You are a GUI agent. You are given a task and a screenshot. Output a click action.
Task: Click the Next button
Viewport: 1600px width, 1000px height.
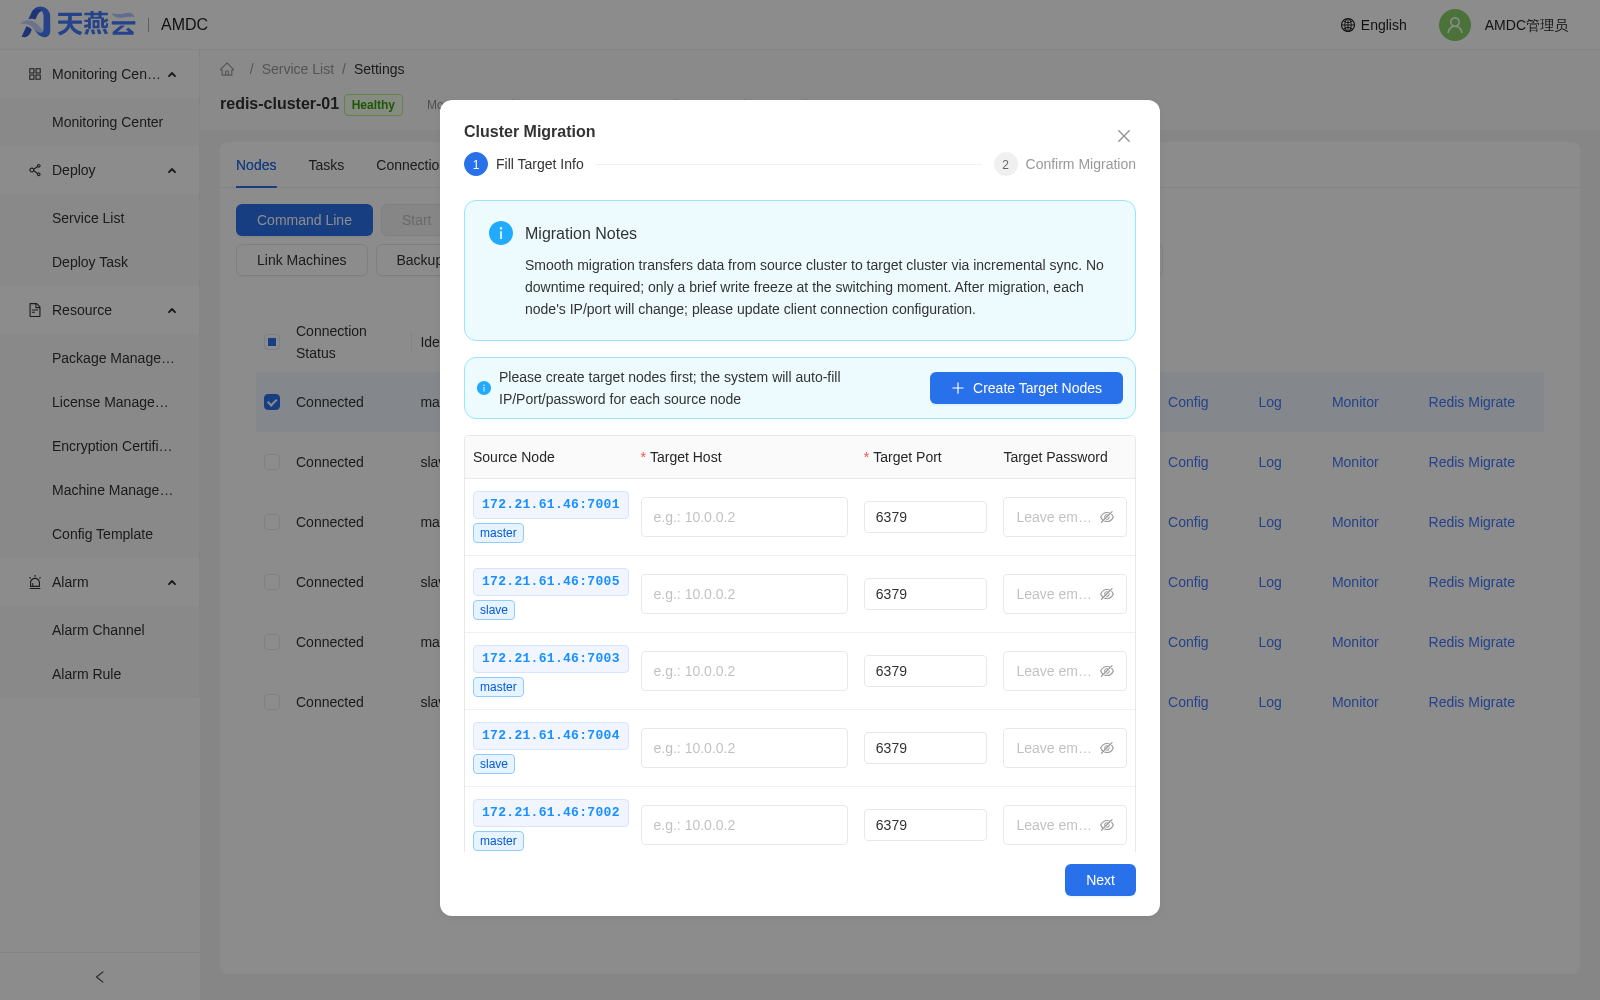tap(1100, 880)
